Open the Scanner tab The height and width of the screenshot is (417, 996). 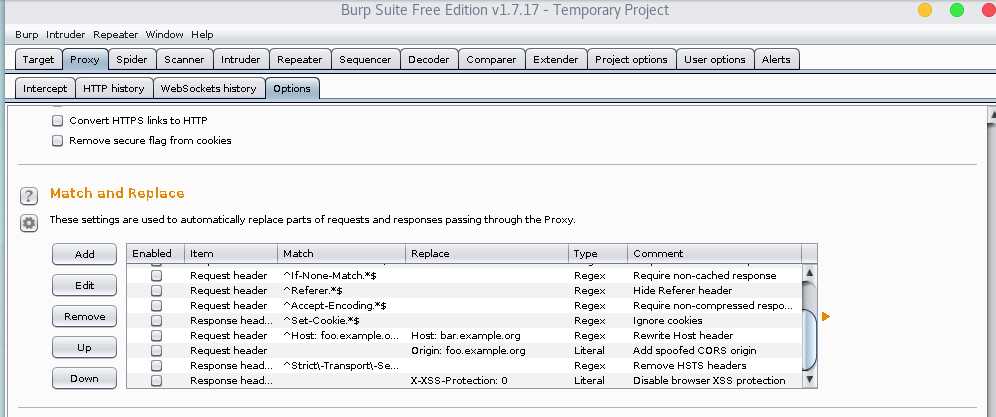[184, 59]
